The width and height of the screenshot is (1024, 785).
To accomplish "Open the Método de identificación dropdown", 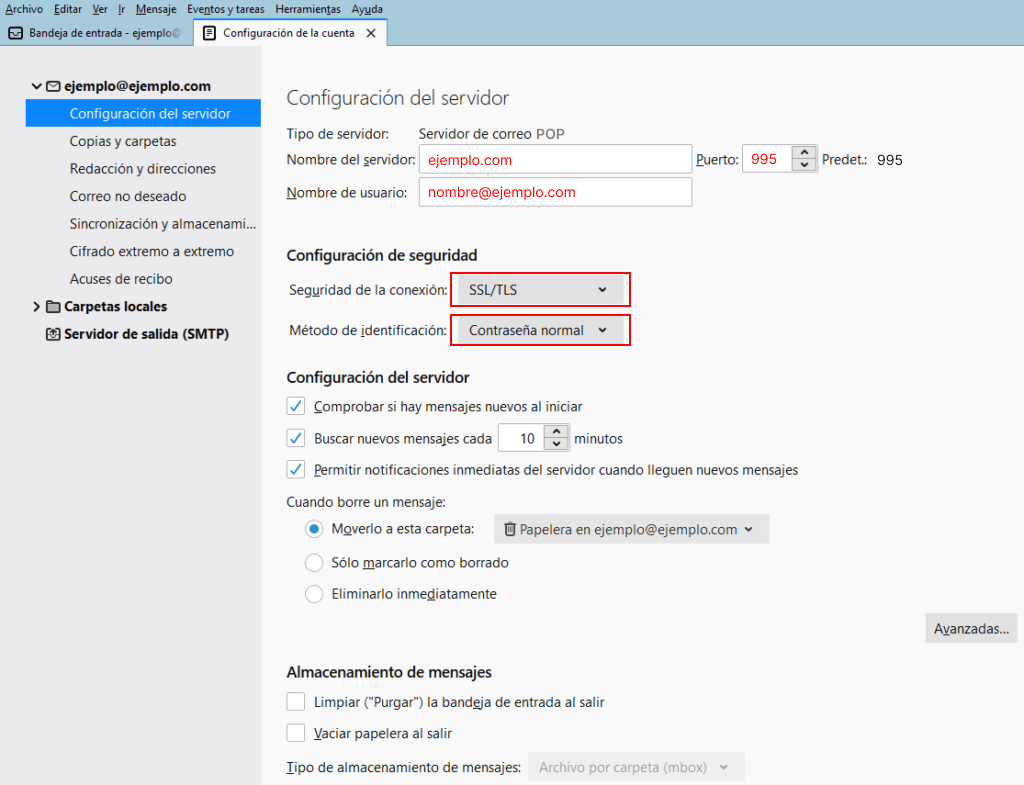I will 539,330.
